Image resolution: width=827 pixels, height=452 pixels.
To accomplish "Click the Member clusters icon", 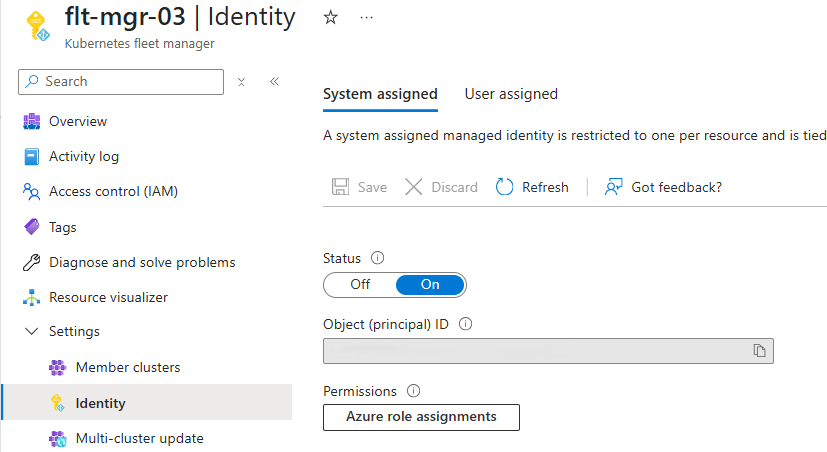I will tap(57, 367).
